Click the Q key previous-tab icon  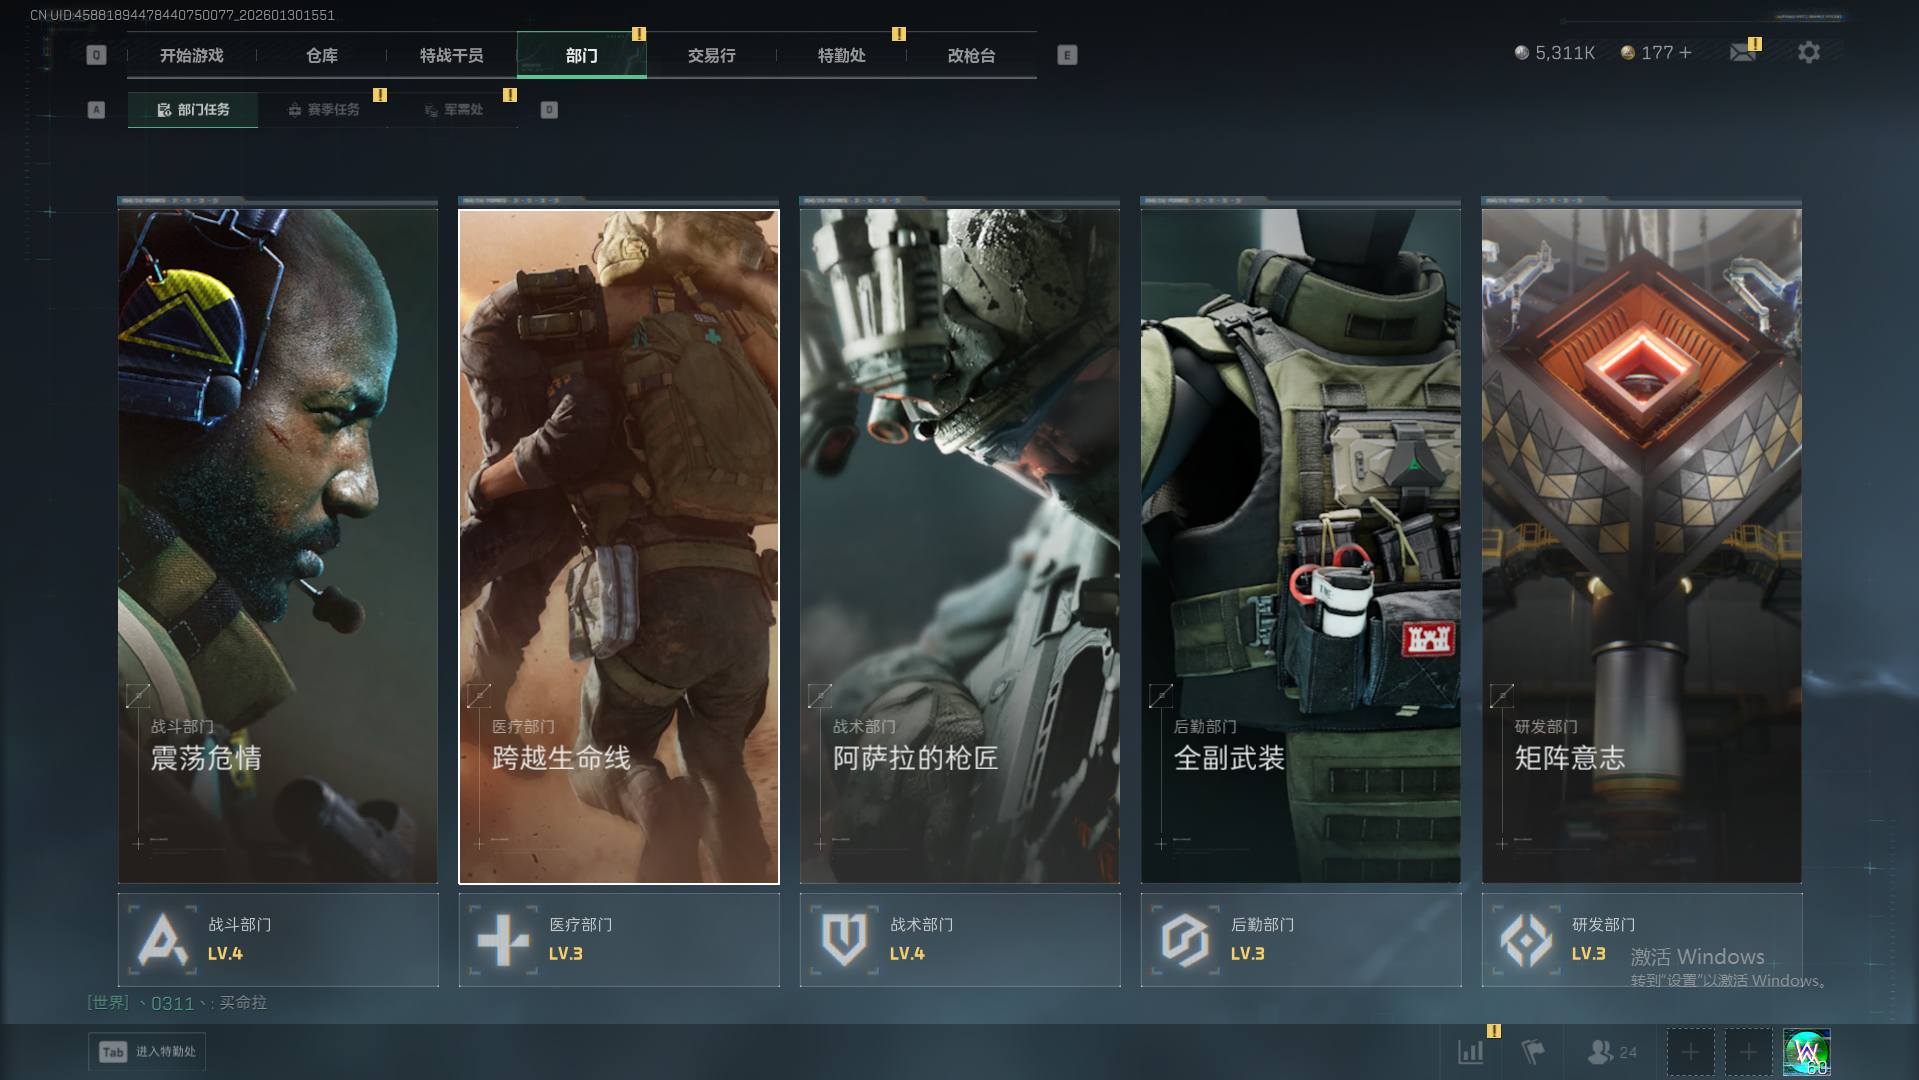coord(96,55)
